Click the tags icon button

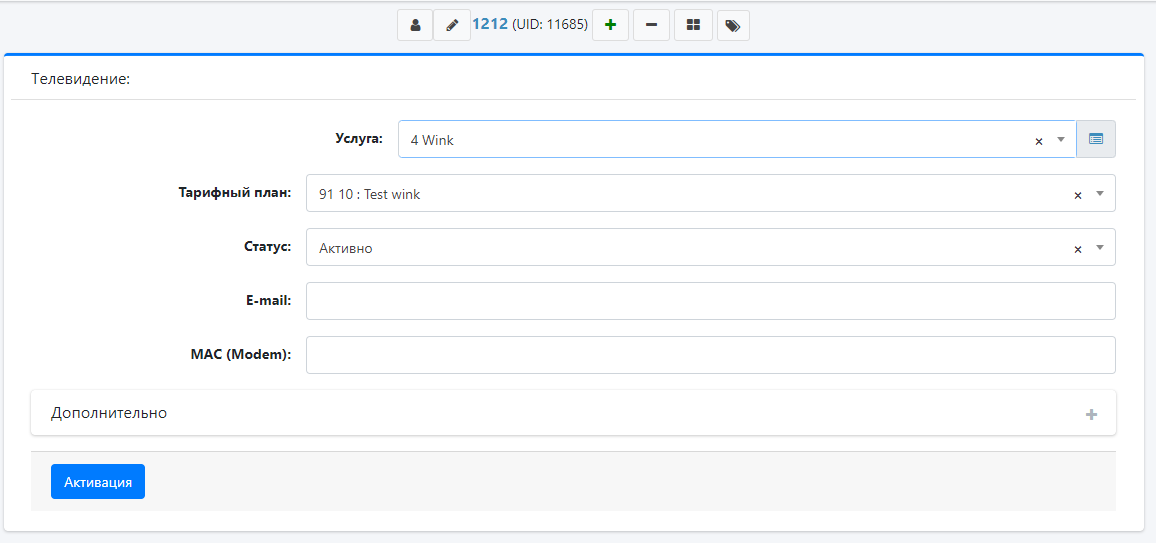point(733,25)
